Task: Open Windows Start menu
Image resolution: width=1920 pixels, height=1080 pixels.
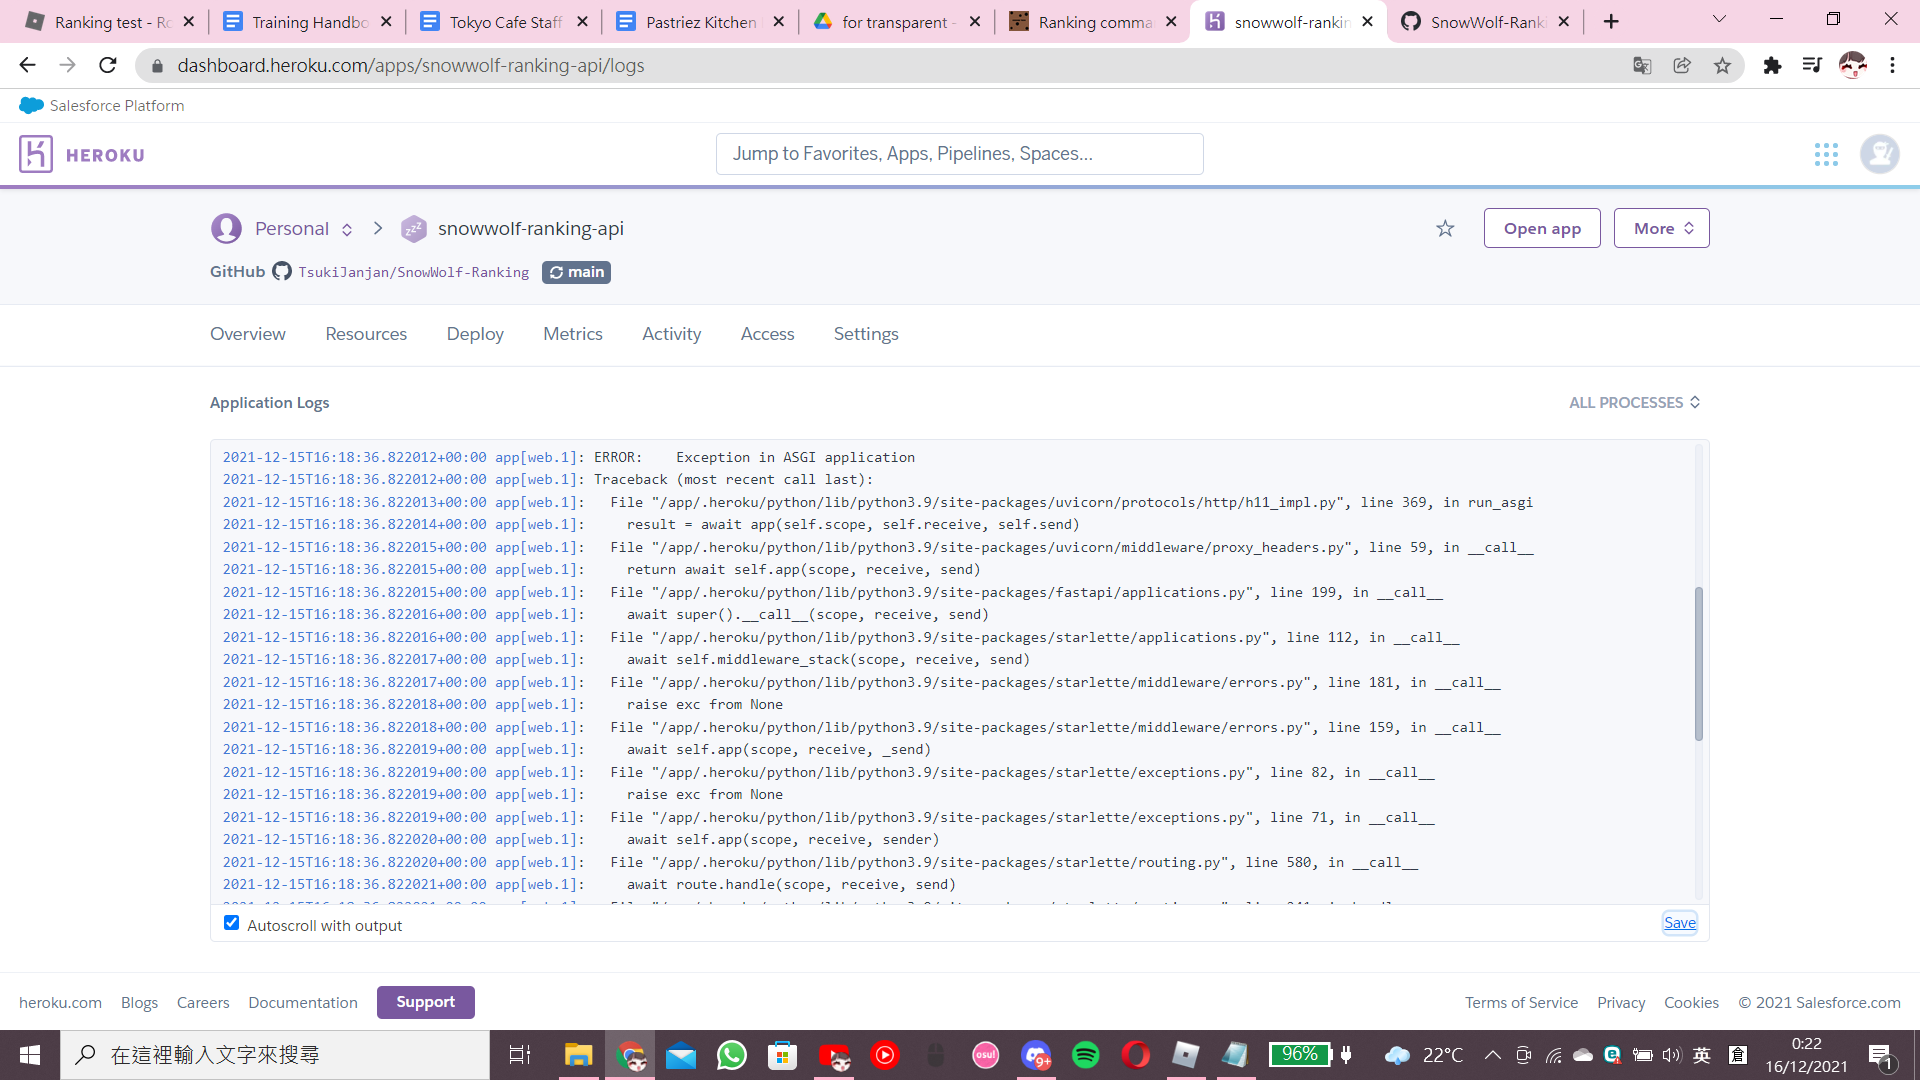Action: [30, 1055]
